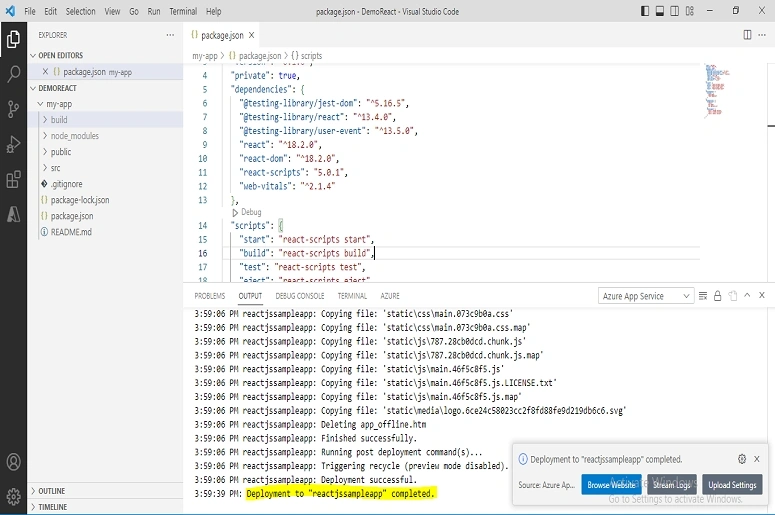Expand the Timeline section

pyautogui.click(x=105, y=507)
